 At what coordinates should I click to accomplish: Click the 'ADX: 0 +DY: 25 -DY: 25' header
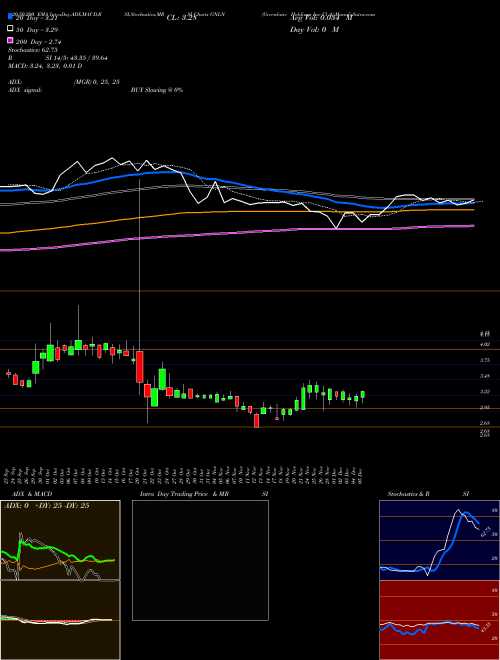point(46,506)
